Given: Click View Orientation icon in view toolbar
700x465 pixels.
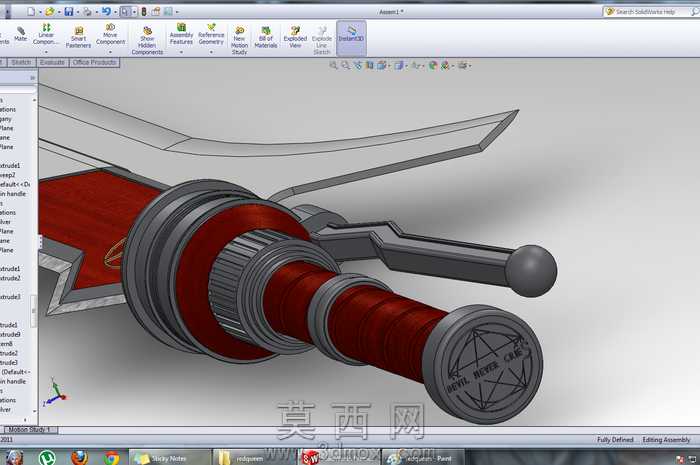Looking at the screenshot, I should pos(382,66).
